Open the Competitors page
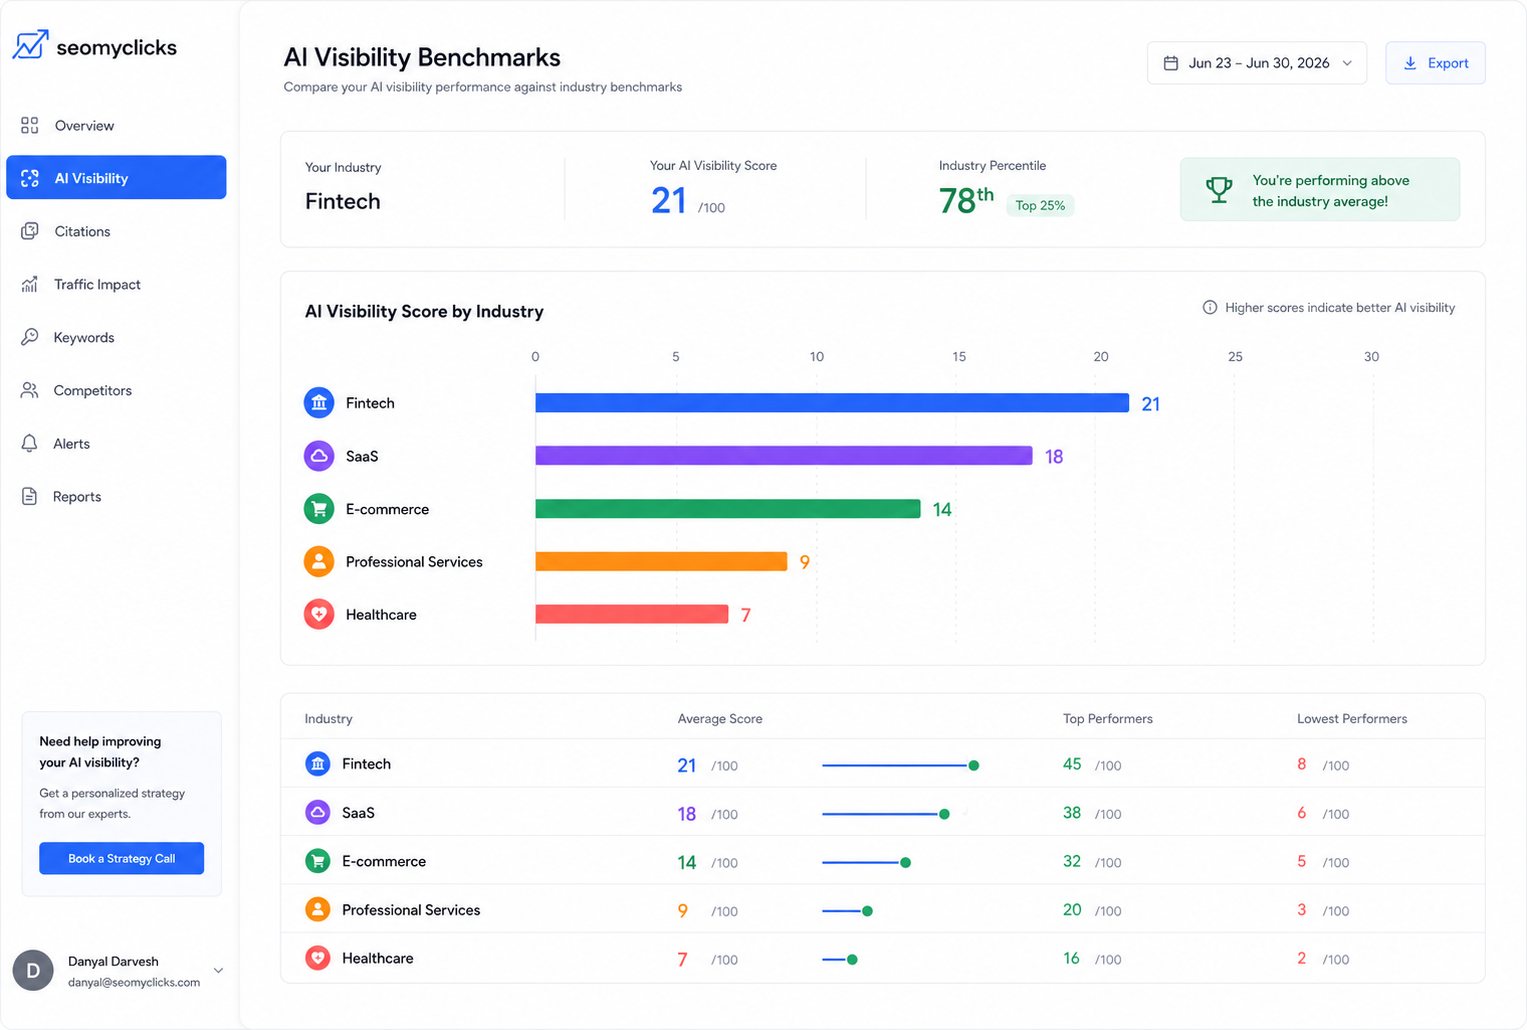 (x=116, y=390)
